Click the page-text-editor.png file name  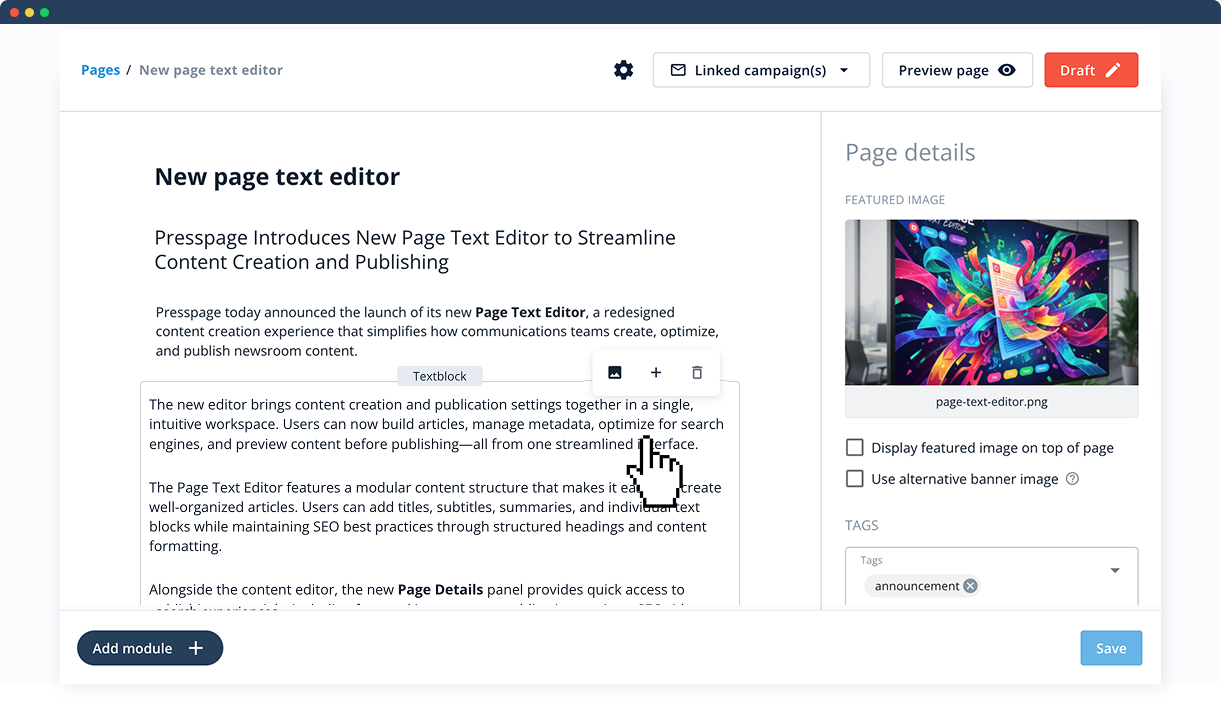tap(991, 402)
